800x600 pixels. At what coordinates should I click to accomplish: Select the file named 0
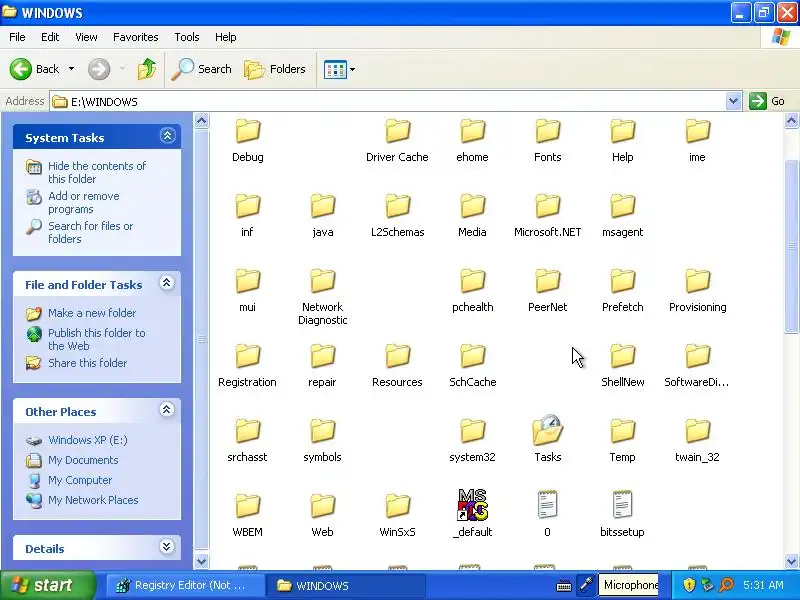pos(547,514)
